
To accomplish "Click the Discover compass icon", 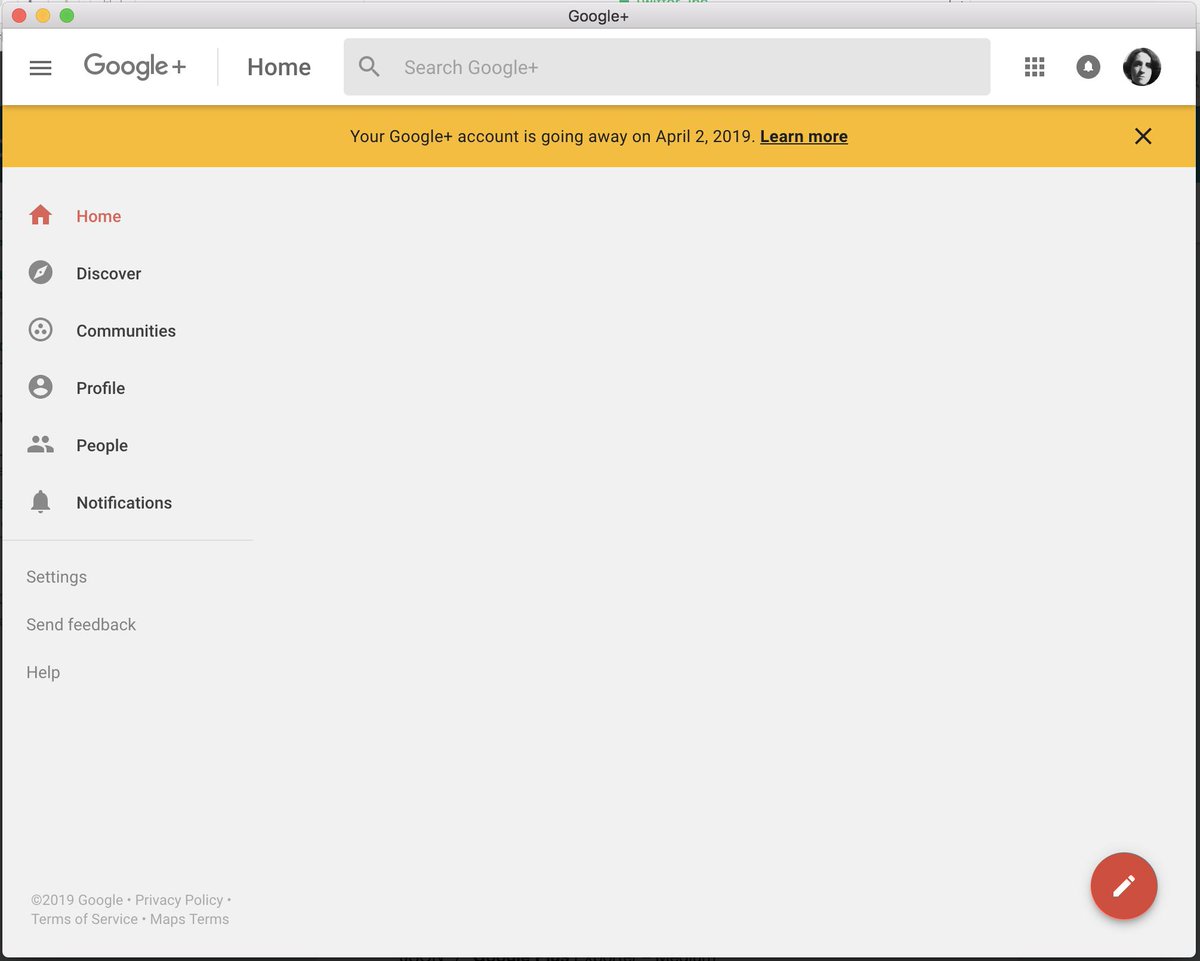I will pyautogui.click(x=40, y=273).
